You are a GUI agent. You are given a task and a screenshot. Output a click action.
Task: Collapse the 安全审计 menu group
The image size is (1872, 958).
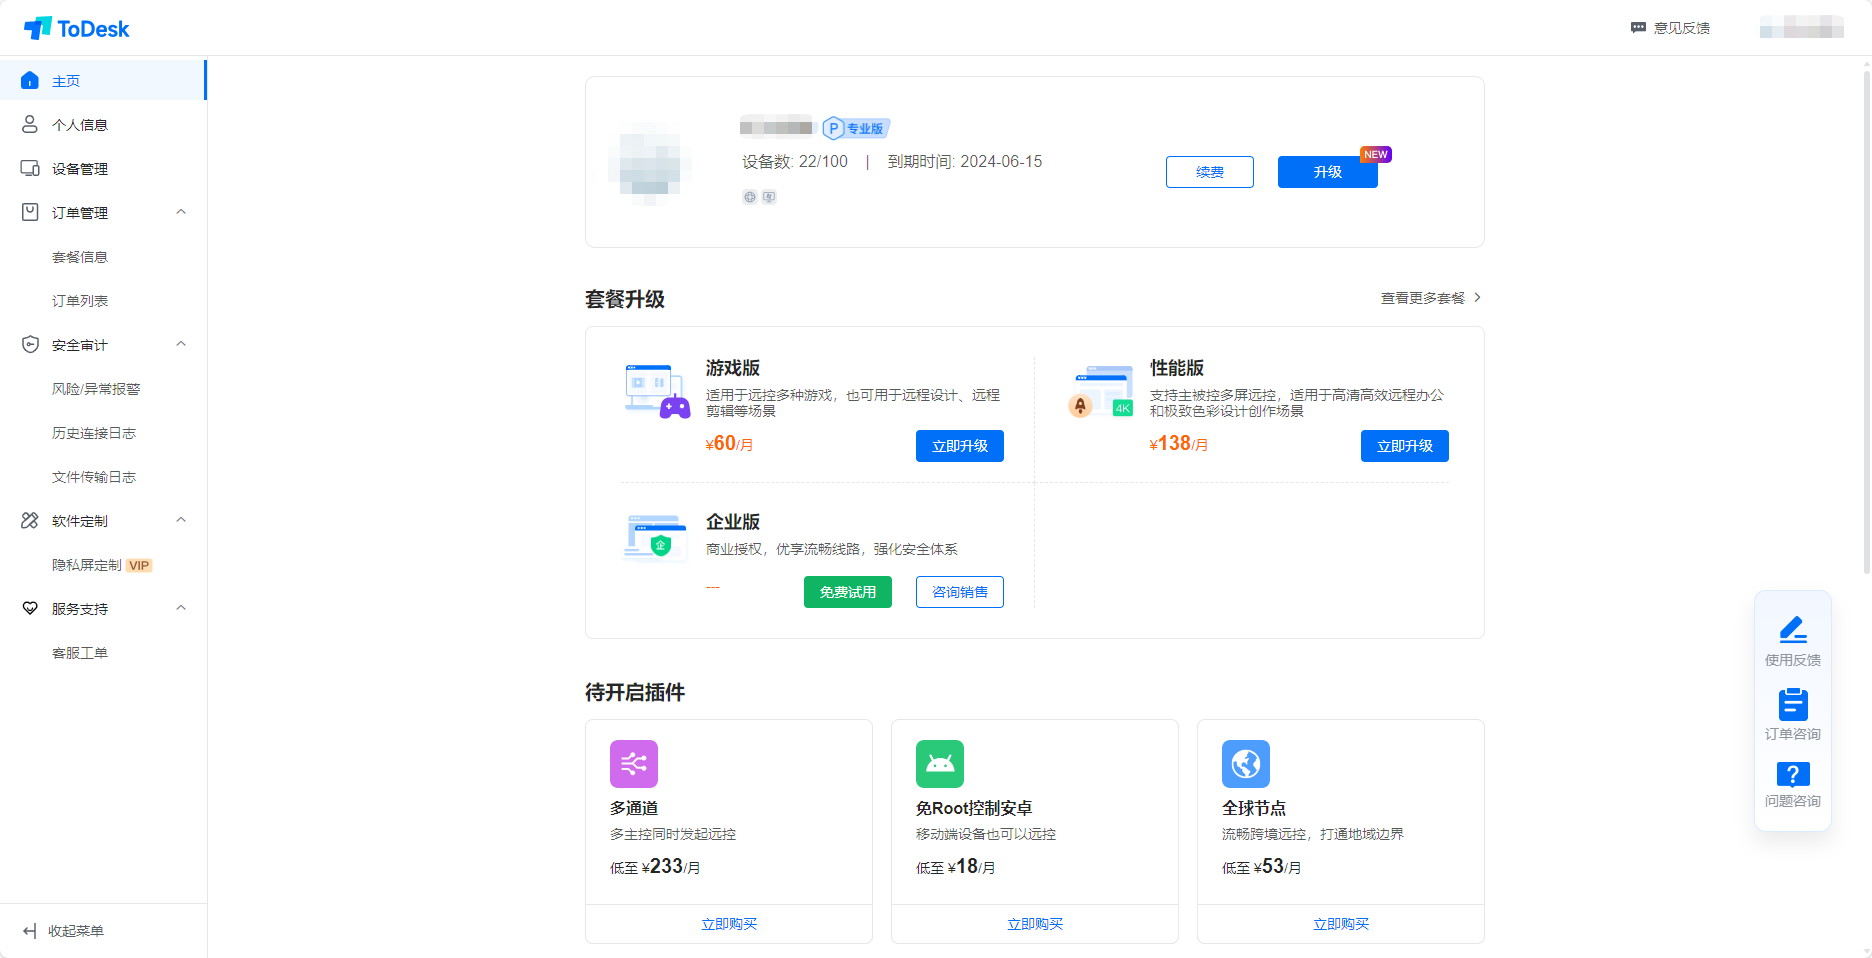181,344
